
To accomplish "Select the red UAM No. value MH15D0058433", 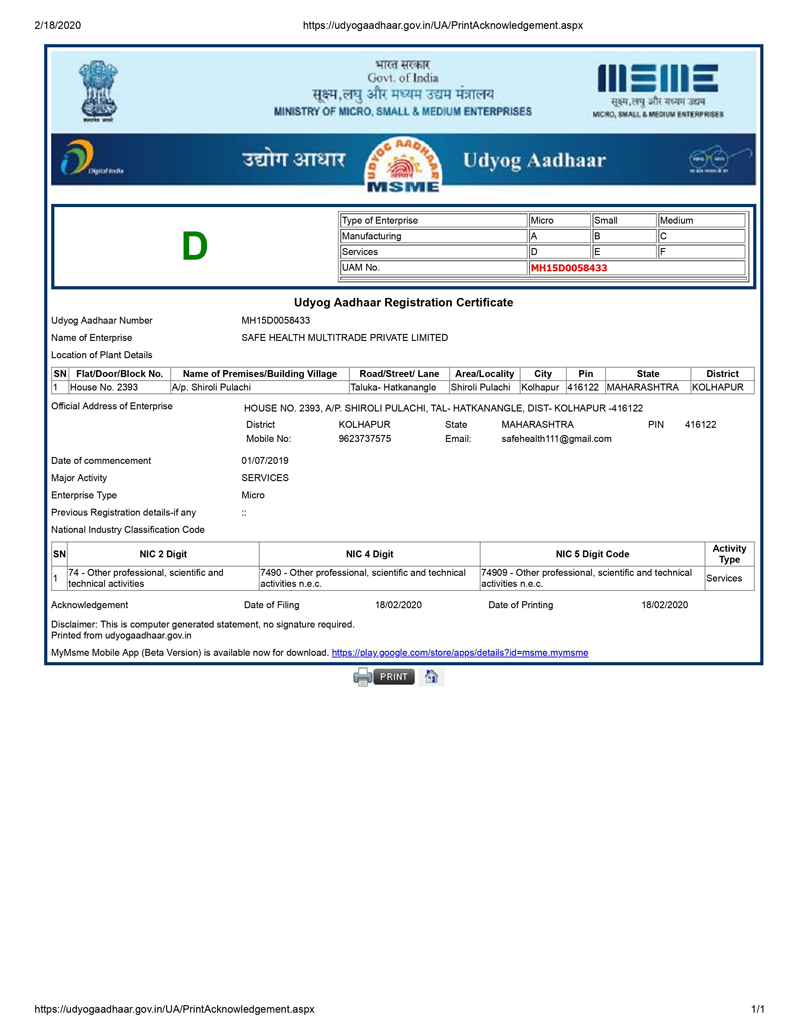I will pyautogui.click(x=569, y=268).
